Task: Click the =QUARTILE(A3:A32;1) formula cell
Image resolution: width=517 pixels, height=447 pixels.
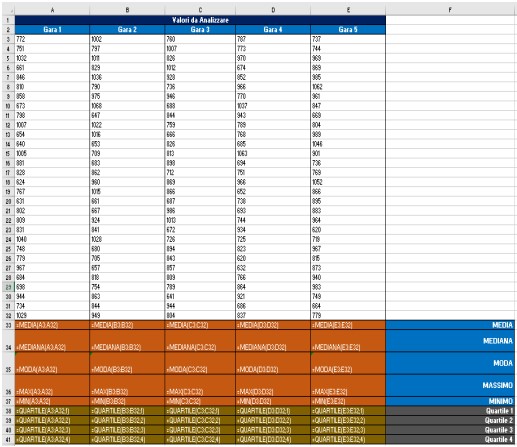Action: [52, 411]
